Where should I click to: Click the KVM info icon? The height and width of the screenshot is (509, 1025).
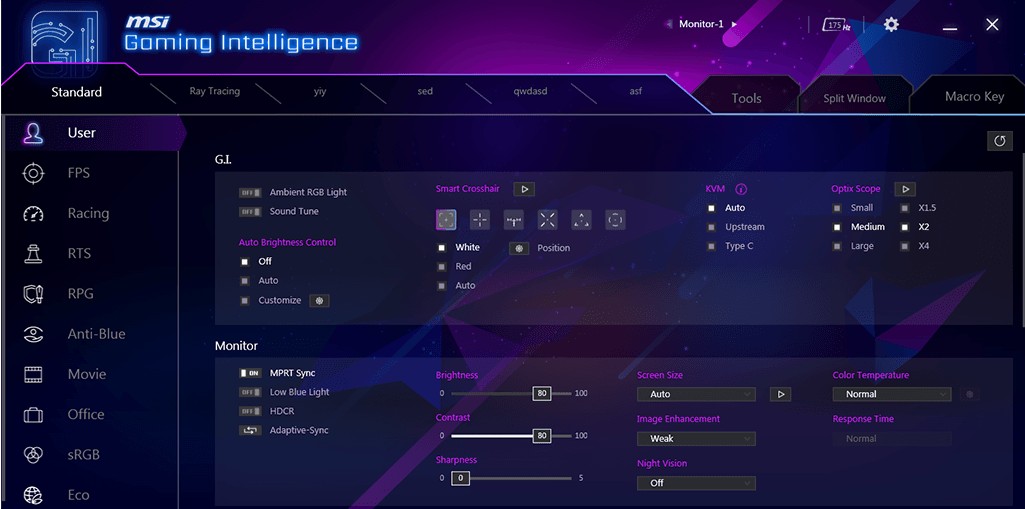[x=741, y=189]
